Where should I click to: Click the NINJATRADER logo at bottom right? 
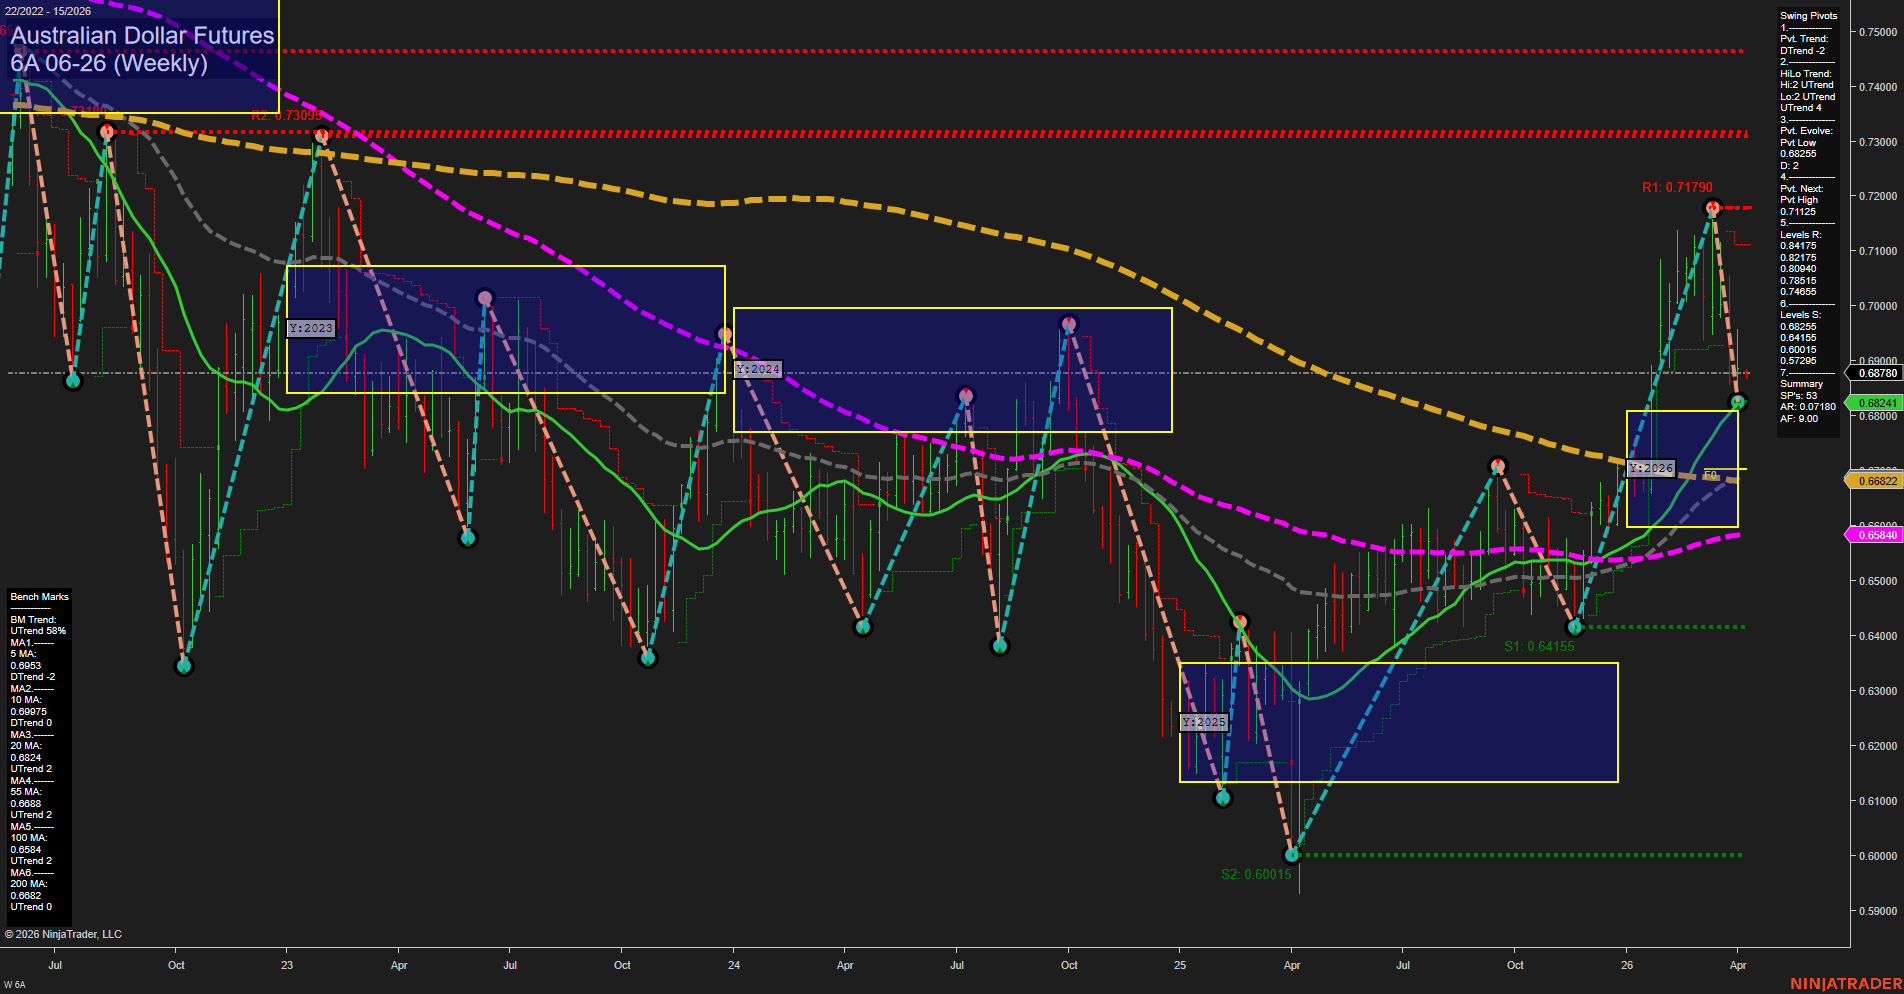tap(1849, 984)
